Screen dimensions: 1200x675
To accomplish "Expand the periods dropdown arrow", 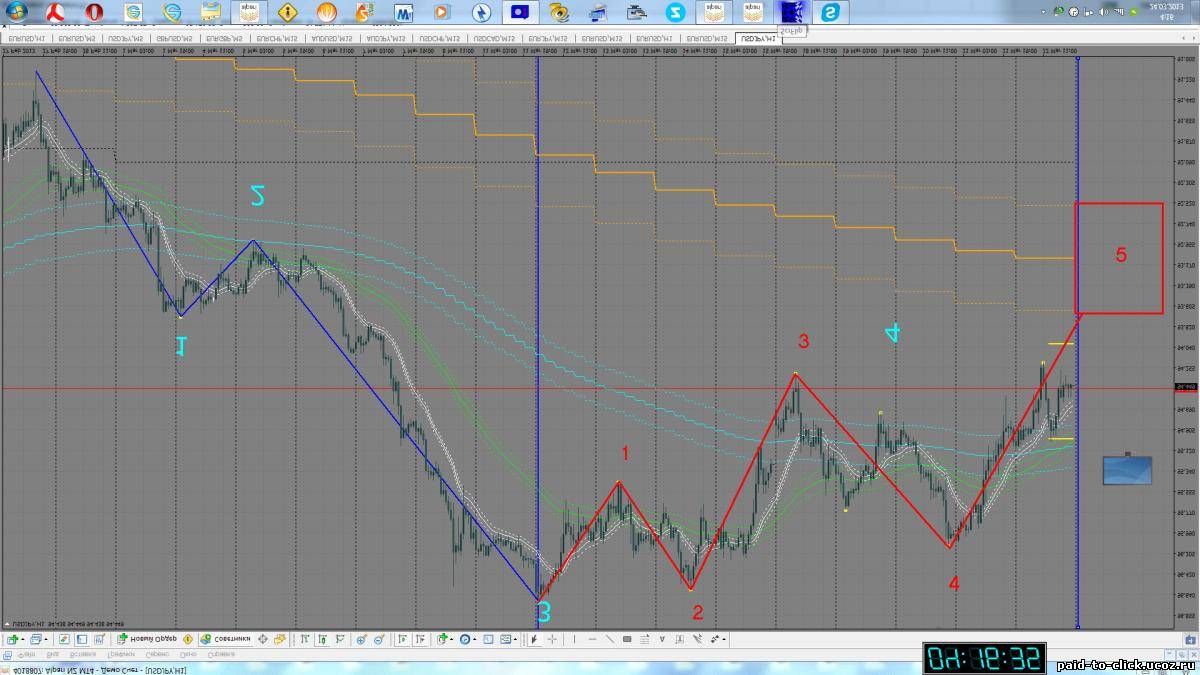I will point(474,639).
